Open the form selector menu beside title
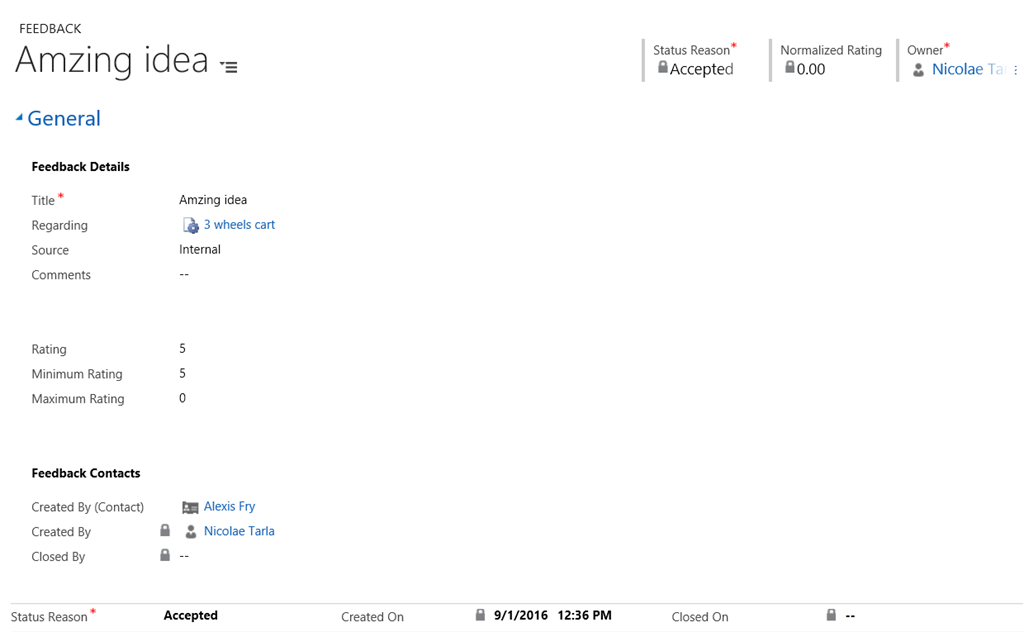The height and width of the screenshot is (632, 1024). coord(229,67)
